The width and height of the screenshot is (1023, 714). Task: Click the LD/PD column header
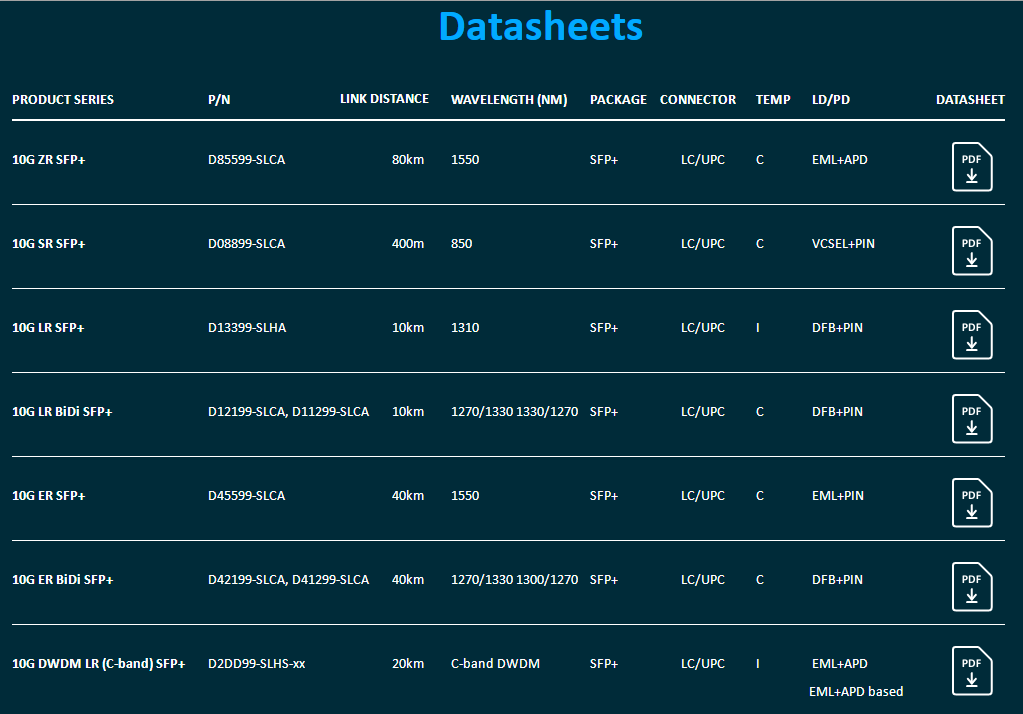[831, 100]
